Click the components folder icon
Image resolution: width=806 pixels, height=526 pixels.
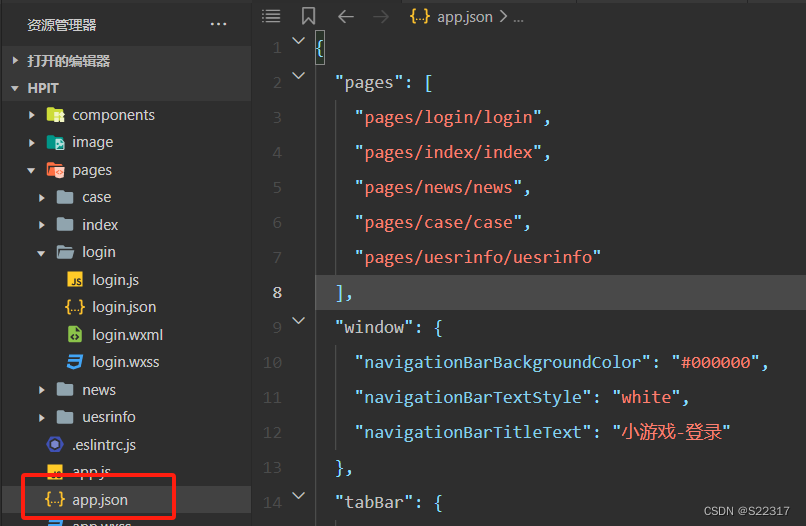pos(56,115)
